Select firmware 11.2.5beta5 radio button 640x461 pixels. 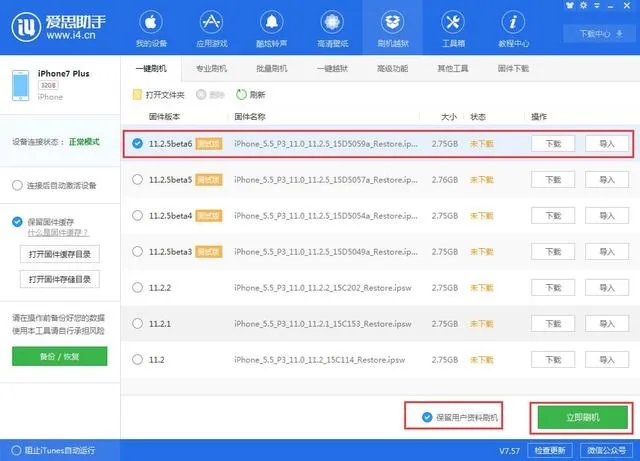(138, 179)
